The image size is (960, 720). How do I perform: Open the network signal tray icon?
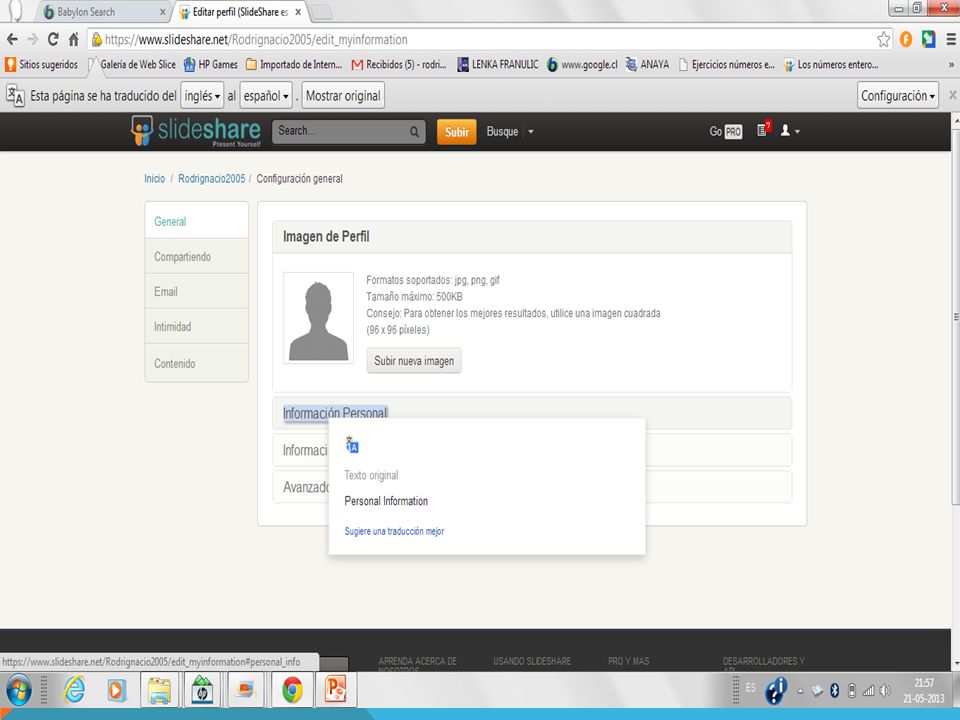pos(868,691)
